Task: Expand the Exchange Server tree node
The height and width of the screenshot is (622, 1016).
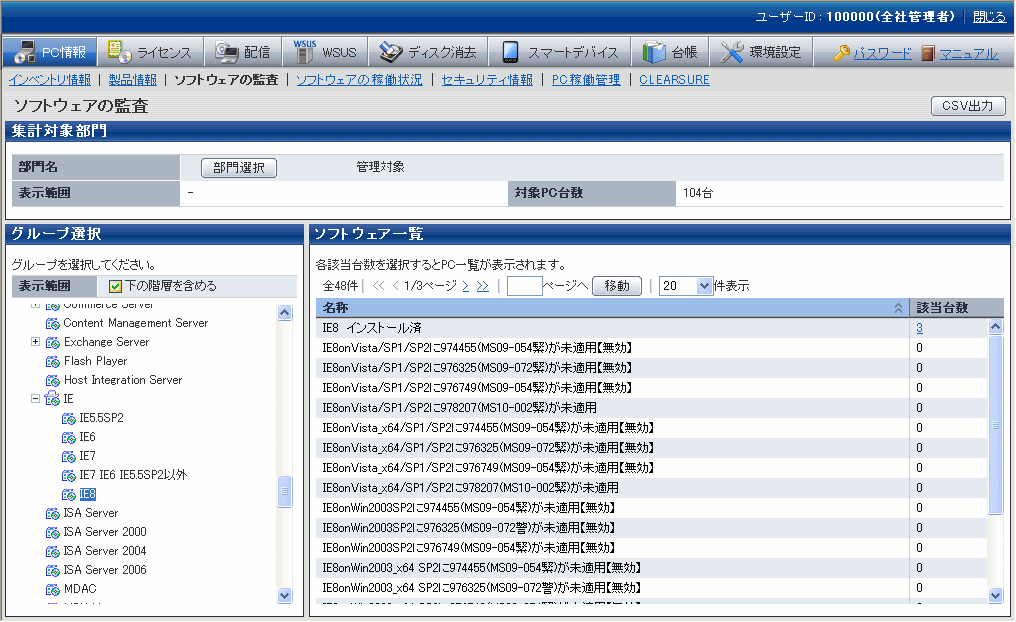Action: [x=36, y=342]
